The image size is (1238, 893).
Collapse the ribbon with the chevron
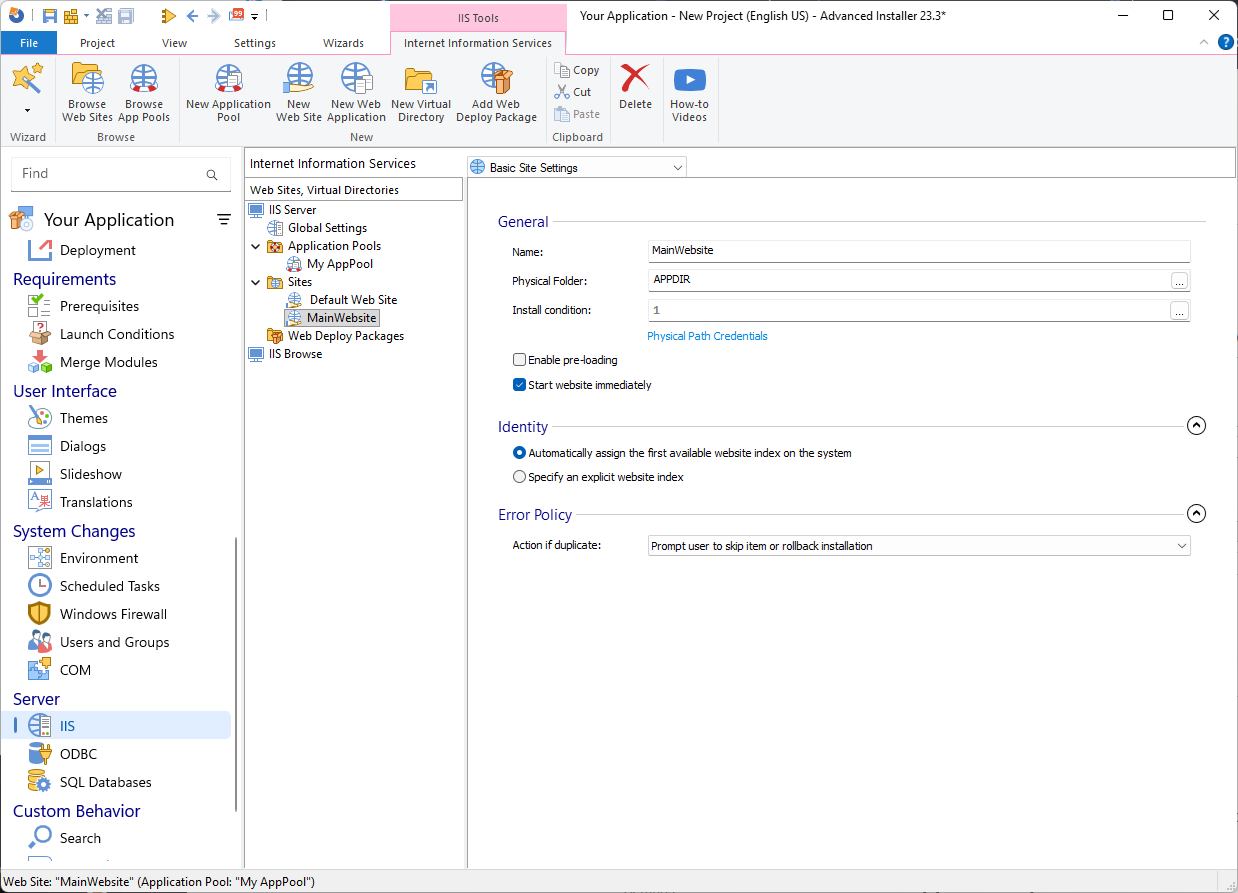[x=1204, y=42]
